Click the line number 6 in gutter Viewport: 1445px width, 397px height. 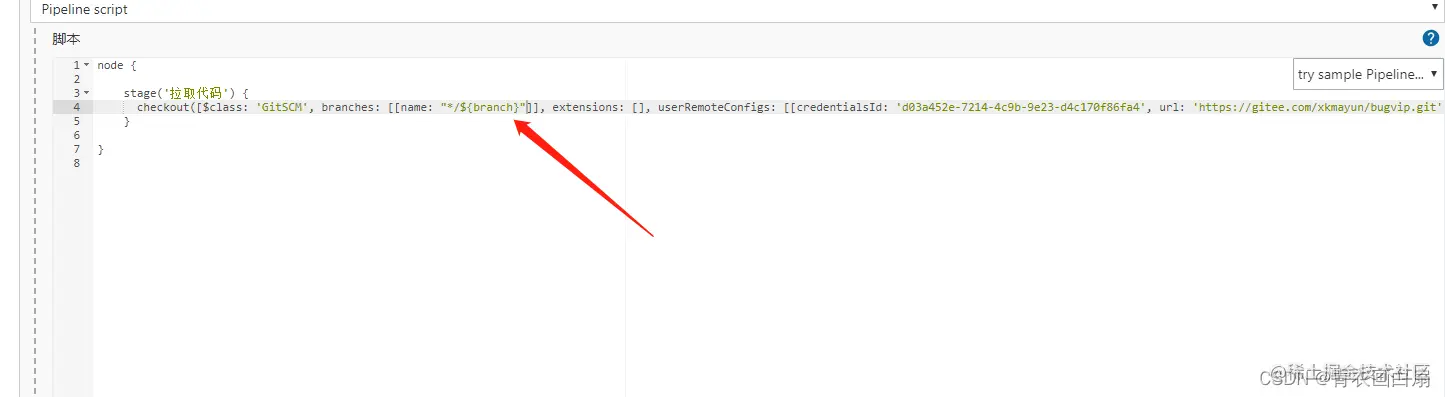(76, 135)
